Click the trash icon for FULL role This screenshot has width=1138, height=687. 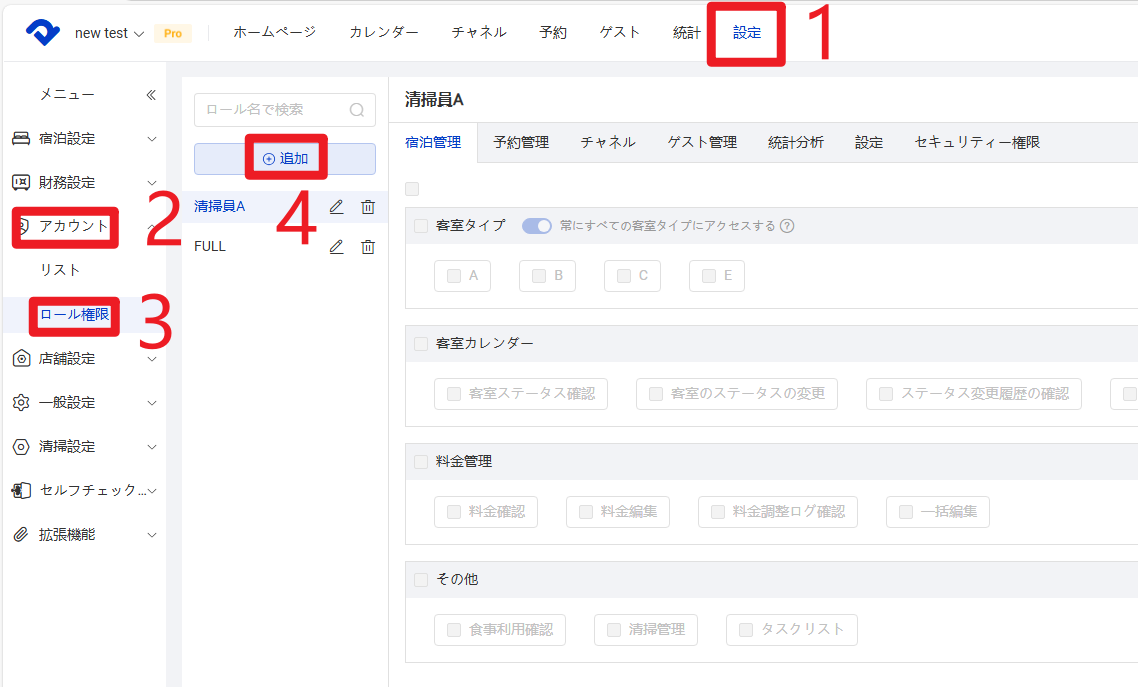coord(368,247)
